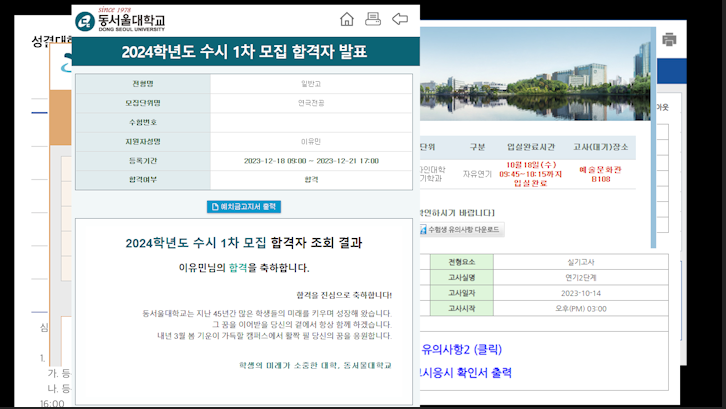726x409 pixels.
Task: Click the 지원자성명 row label
Action: (x=143, y=141)
